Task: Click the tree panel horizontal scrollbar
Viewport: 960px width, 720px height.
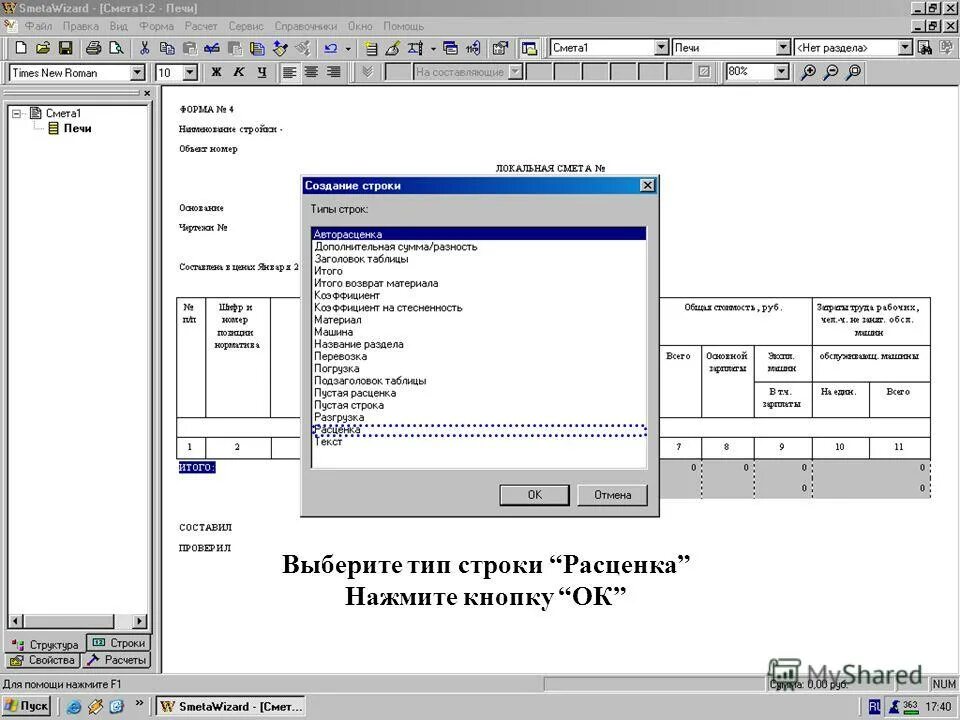Action: (78, 621)
